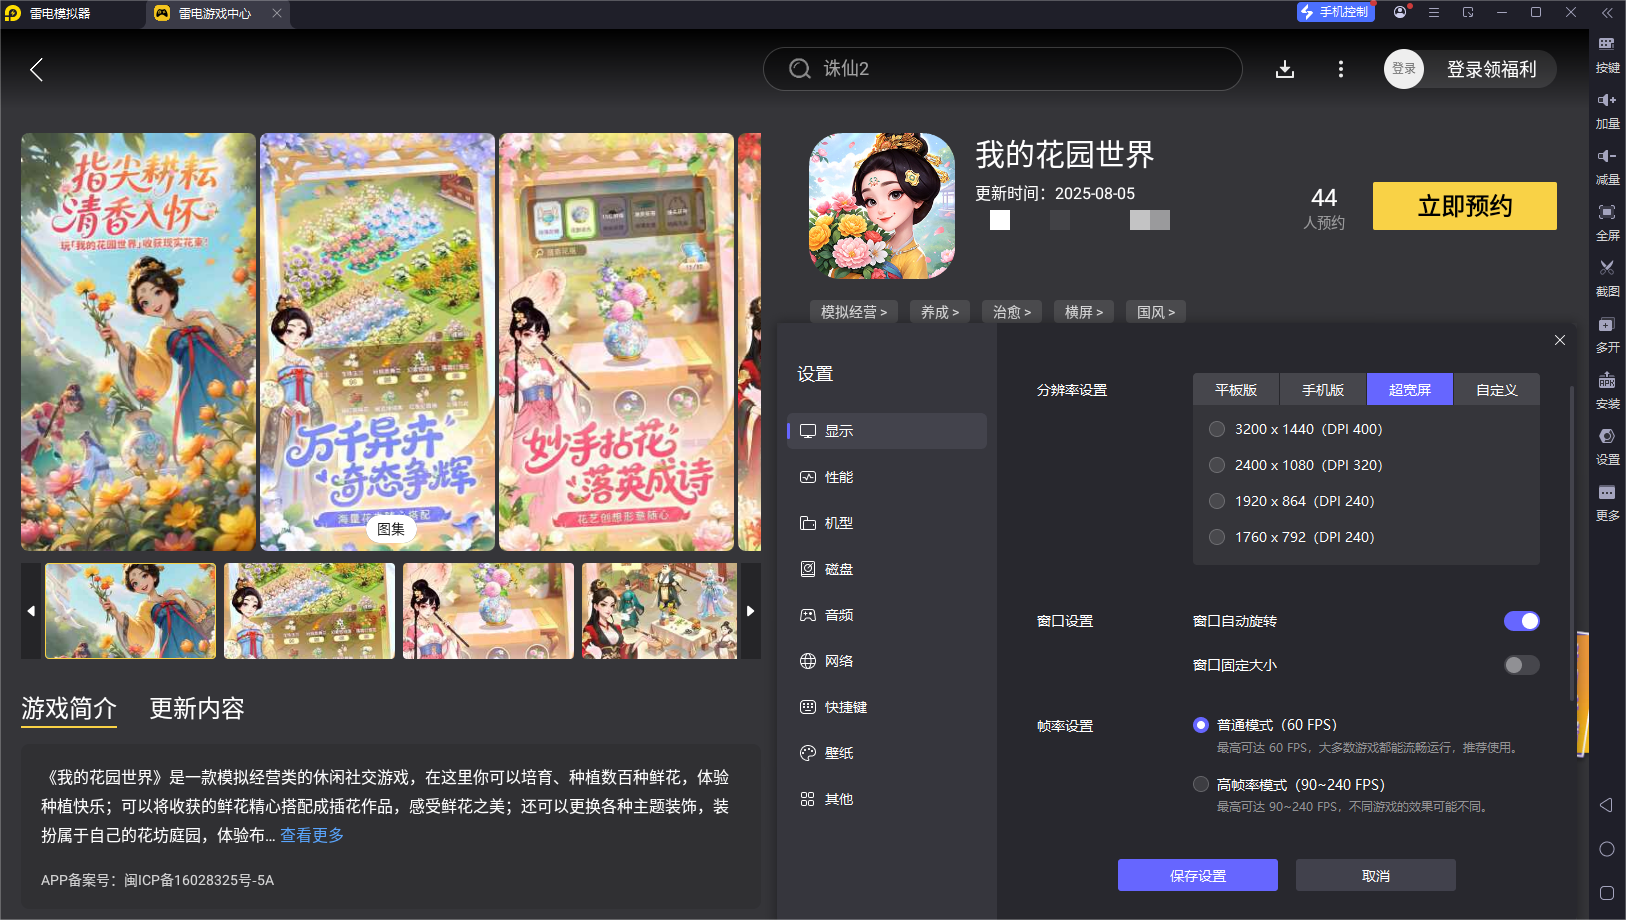The image size is (1626, 920).
Task: Install APK via 安装 icon
Action: pyautogui.click(x=1607, y=390)
